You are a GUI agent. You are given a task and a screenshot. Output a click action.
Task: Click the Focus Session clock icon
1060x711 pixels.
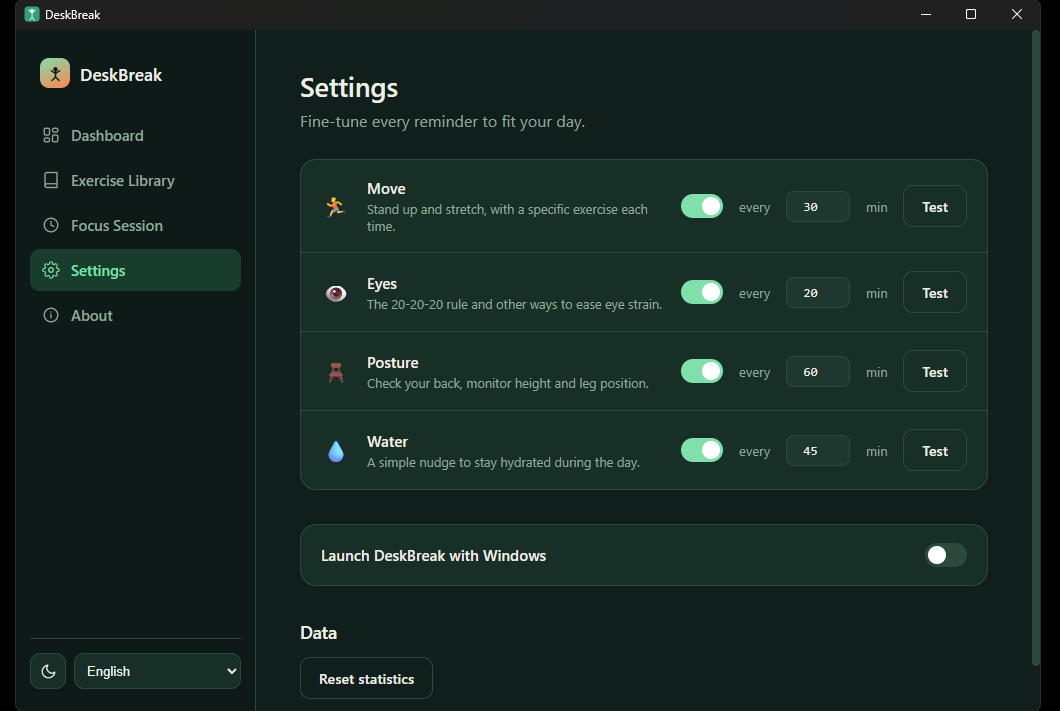coord(51,225)
